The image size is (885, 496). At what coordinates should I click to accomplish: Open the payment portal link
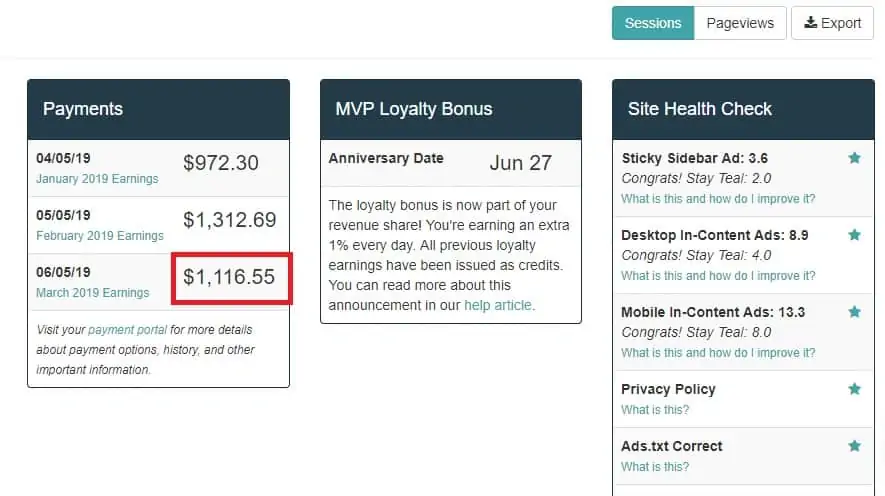point(128,330)
